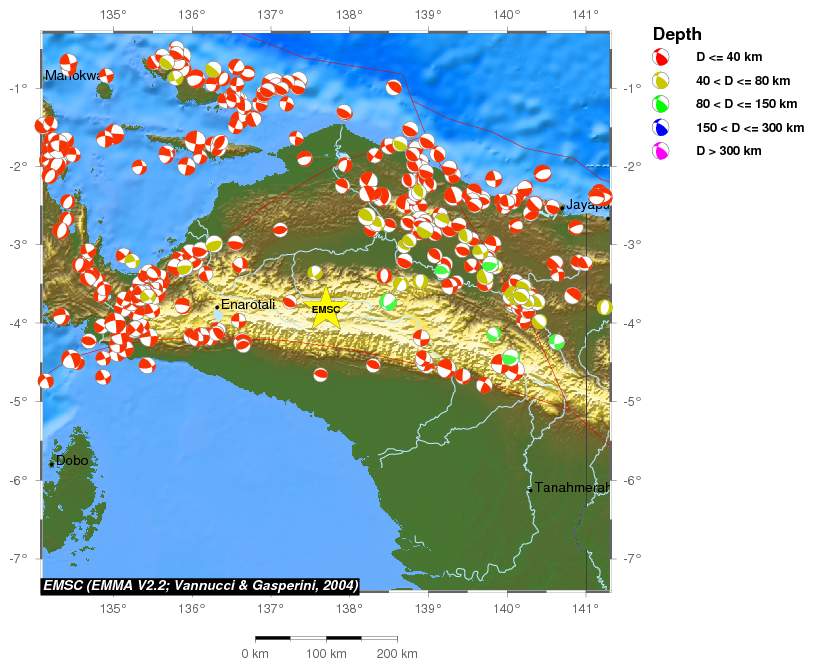Click the EMSC (EMMA V2.2) credit text
Screen dimensions: 814x668
(x=200, y=585)
